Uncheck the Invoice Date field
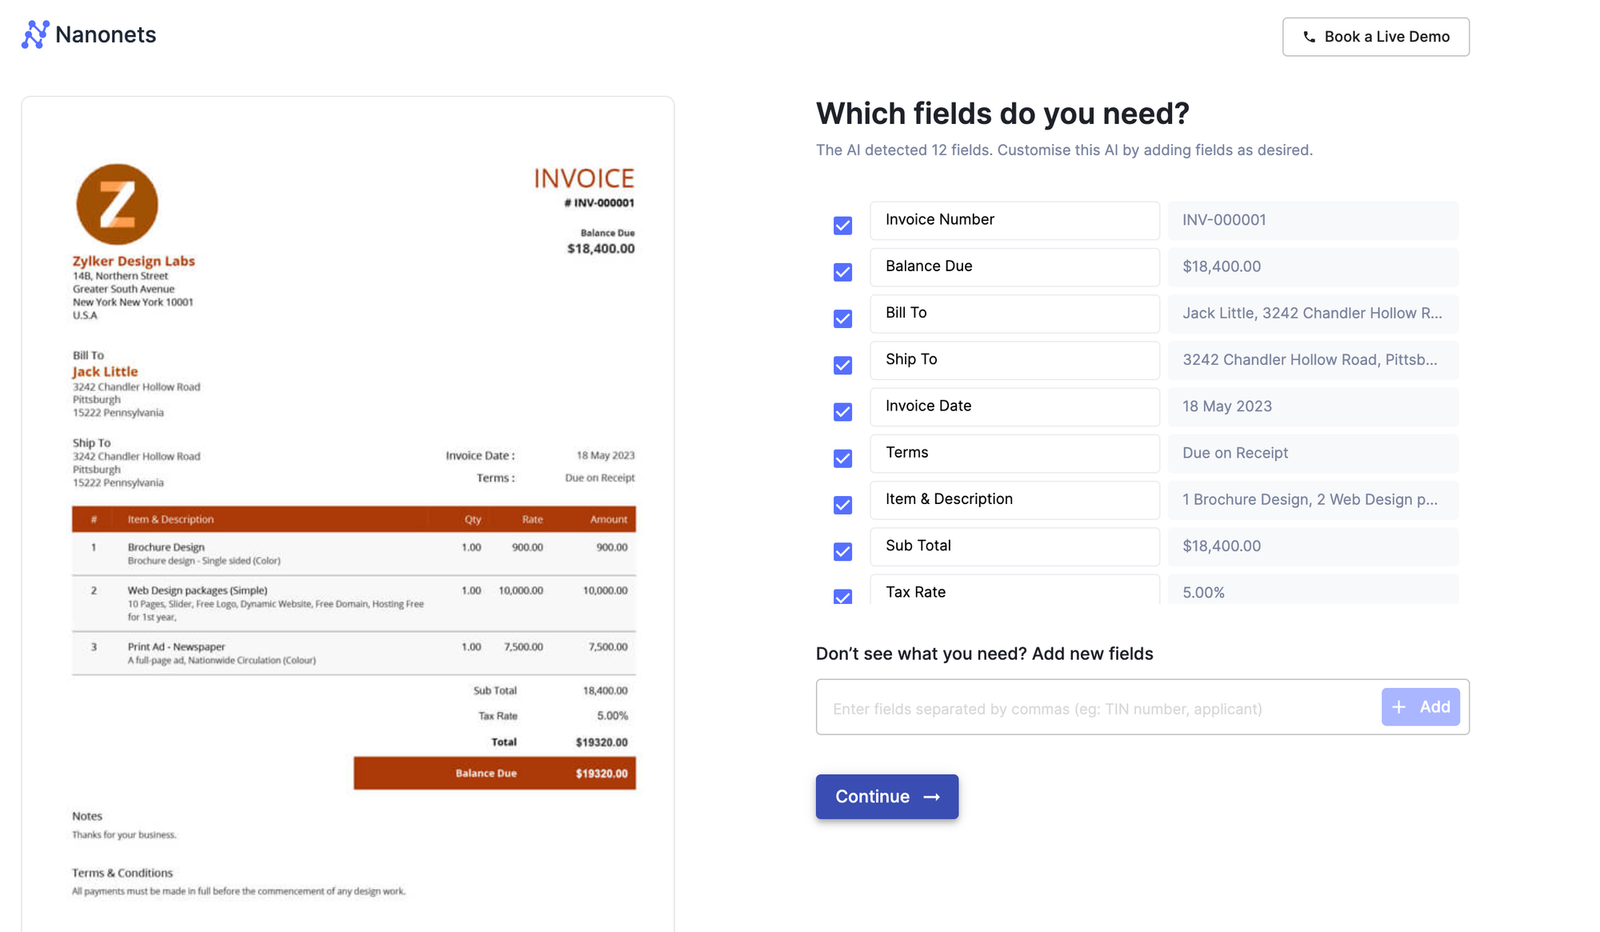This screenshot has height=932, width=1600. (842, 411)
